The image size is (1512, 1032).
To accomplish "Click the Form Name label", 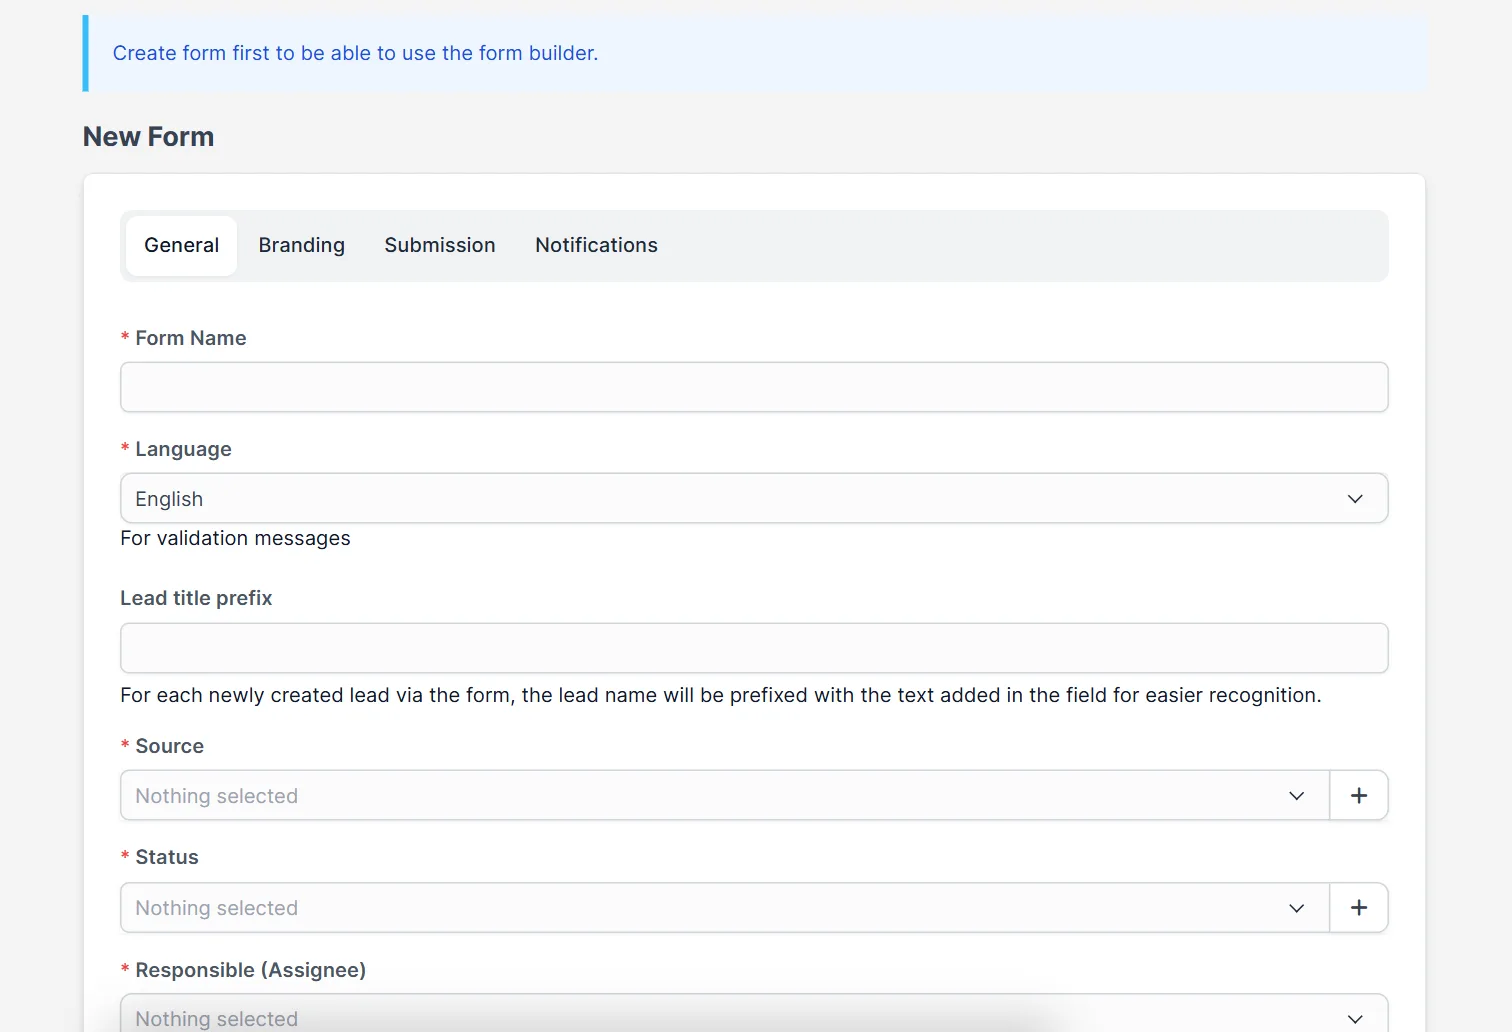I will [x=190, y=338].
